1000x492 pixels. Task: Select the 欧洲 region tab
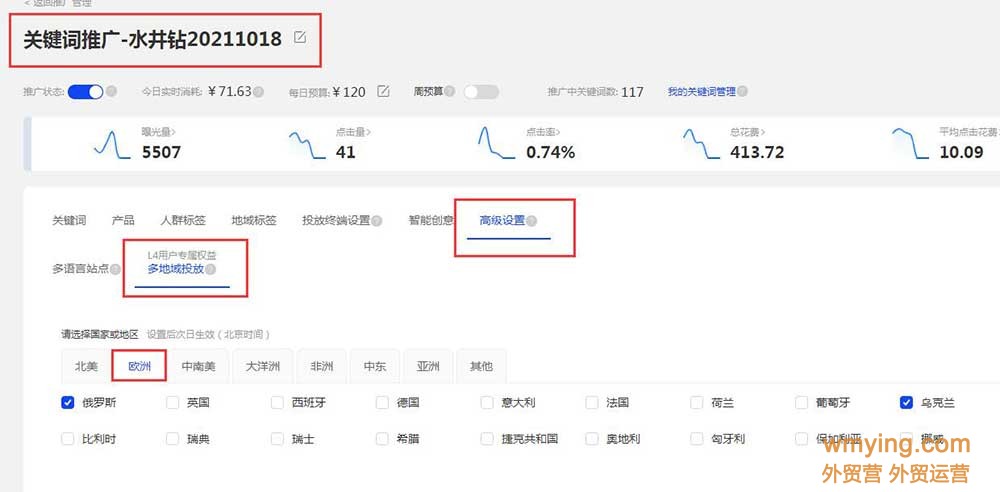[140, 366]
